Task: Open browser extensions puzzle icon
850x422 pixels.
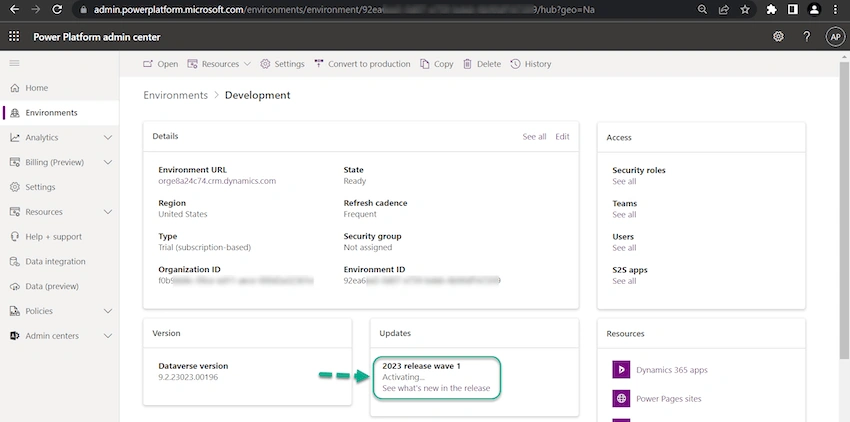Action: tap(771, 9)
